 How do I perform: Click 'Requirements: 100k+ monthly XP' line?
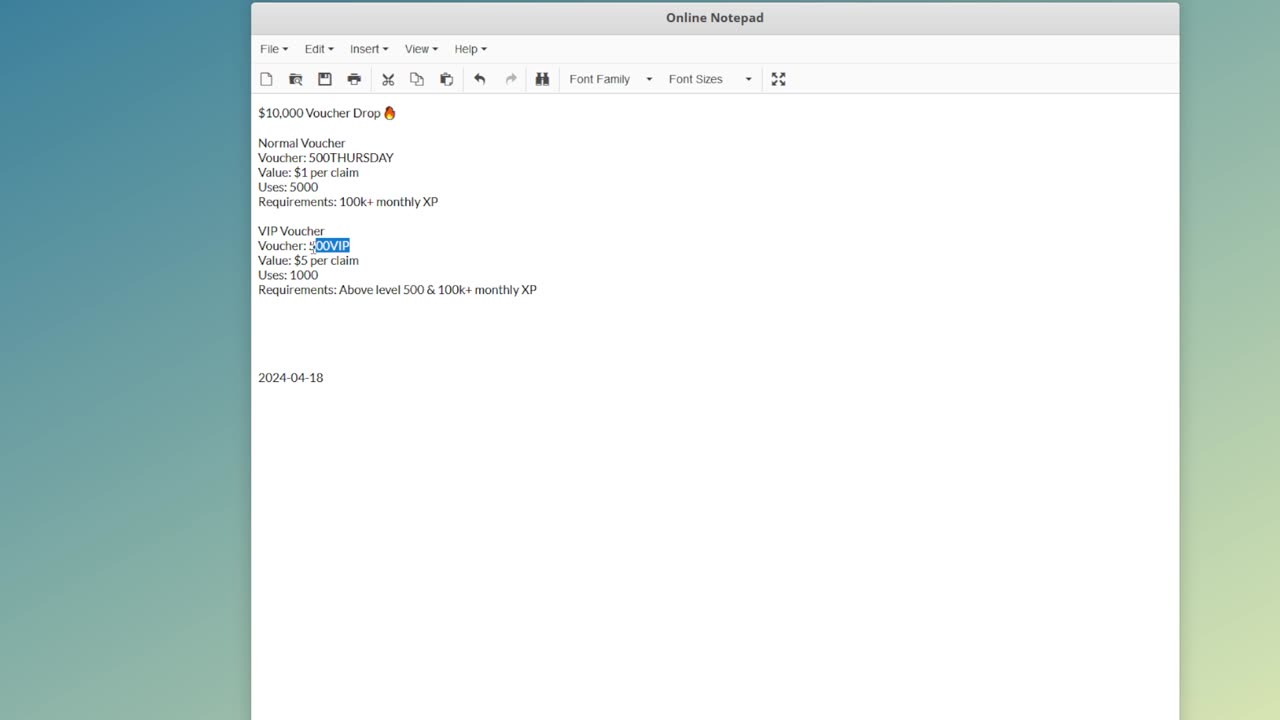348,202
